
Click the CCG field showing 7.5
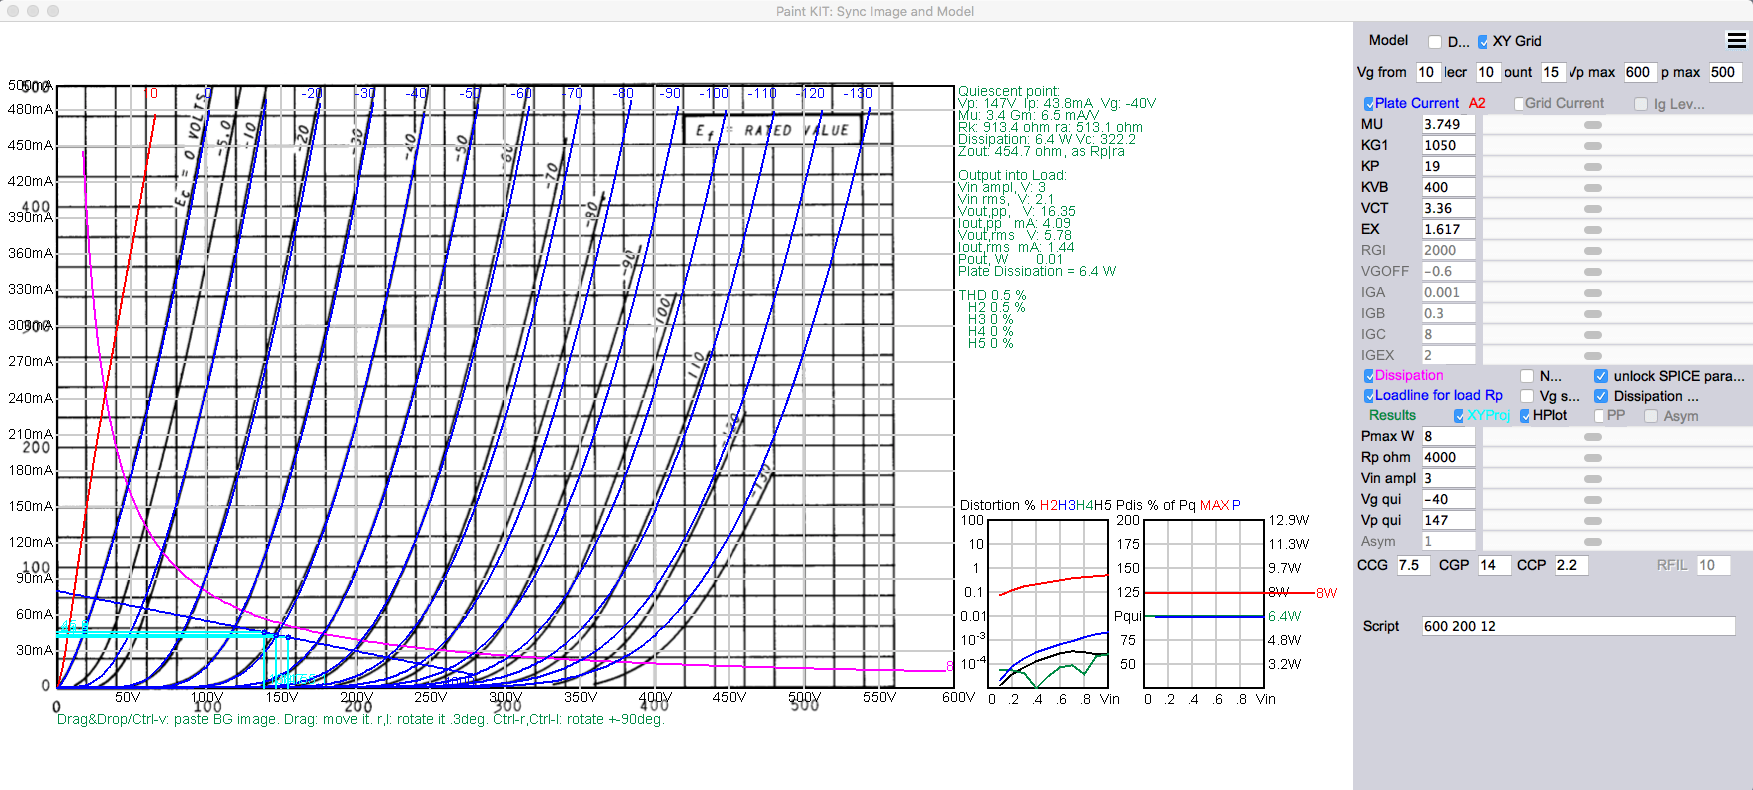1413,566
